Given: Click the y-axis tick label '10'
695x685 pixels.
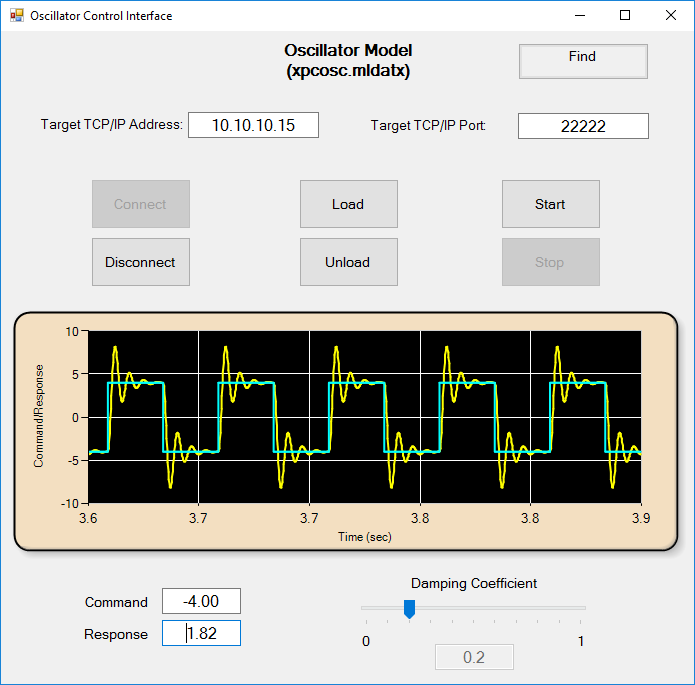Looking at the screenshot, I should [72, 332].
